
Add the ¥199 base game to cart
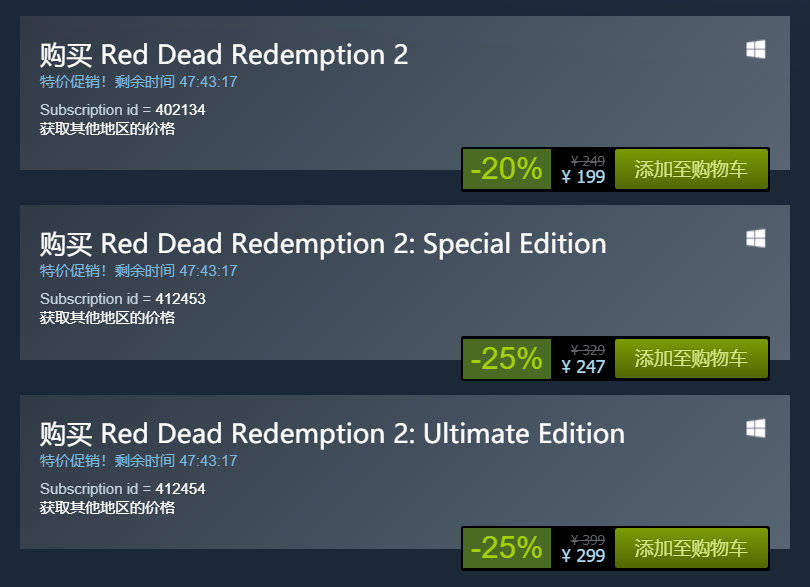point(690,169)
